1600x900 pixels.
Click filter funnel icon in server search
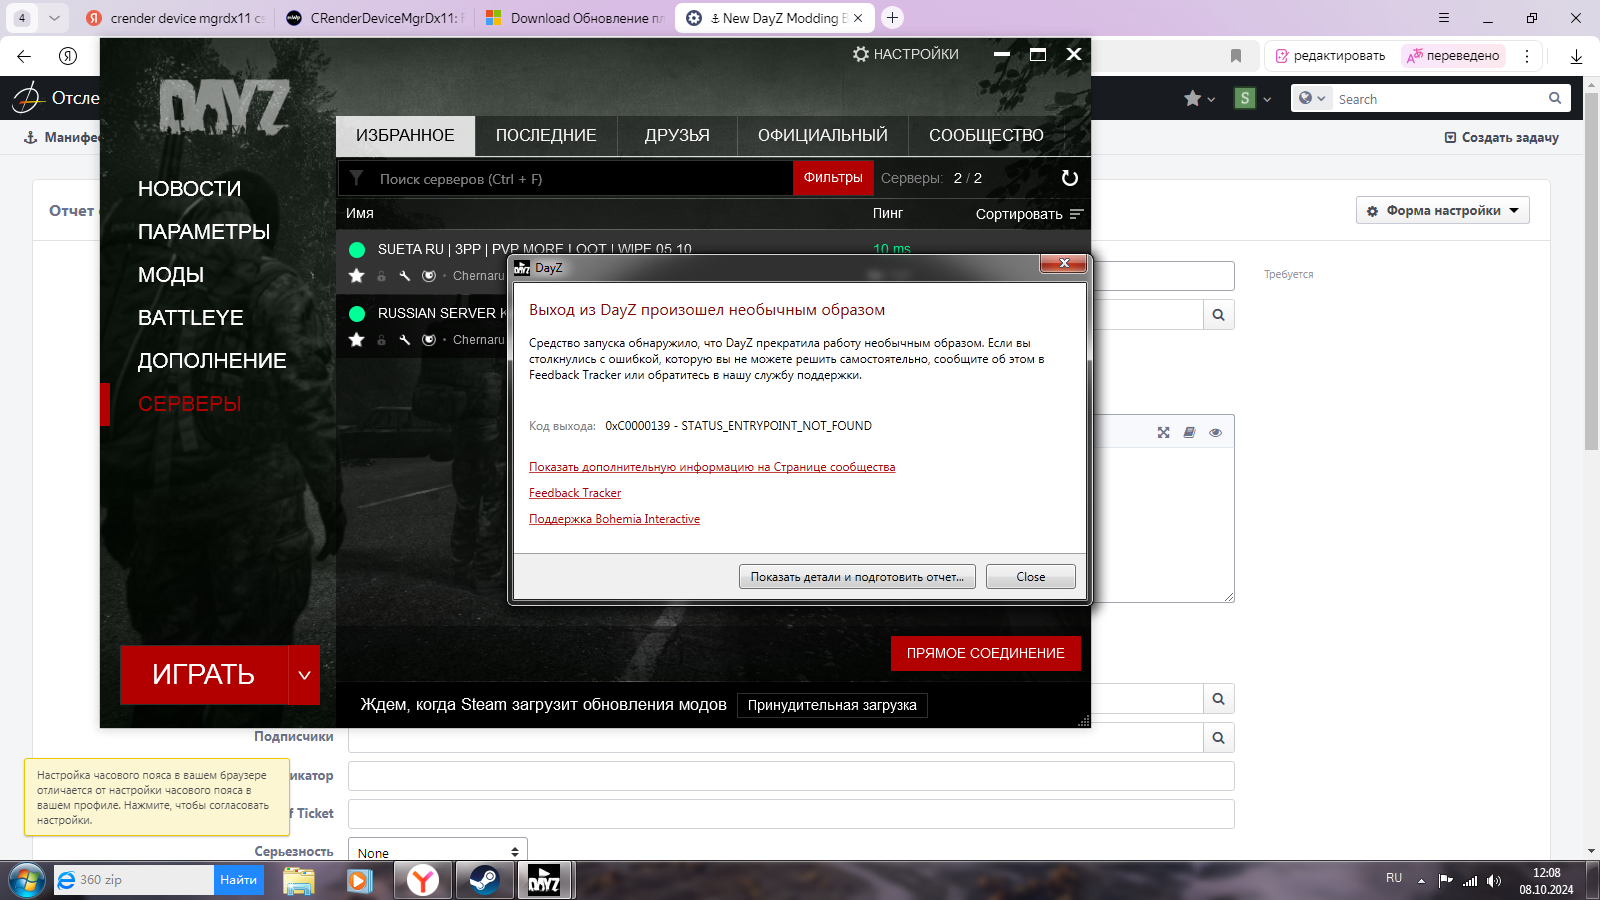click(x=356, y=178)
